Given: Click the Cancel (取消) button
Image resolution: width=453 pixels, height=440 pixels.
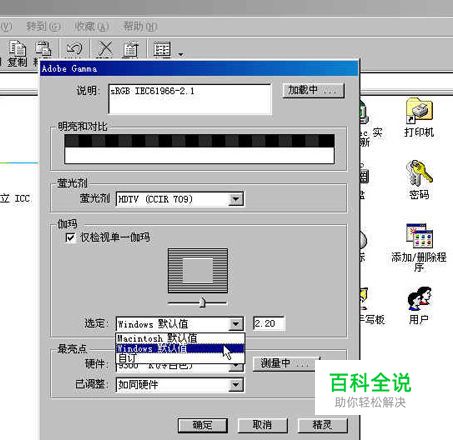Looking at the screenshot, I should [262, 425].
